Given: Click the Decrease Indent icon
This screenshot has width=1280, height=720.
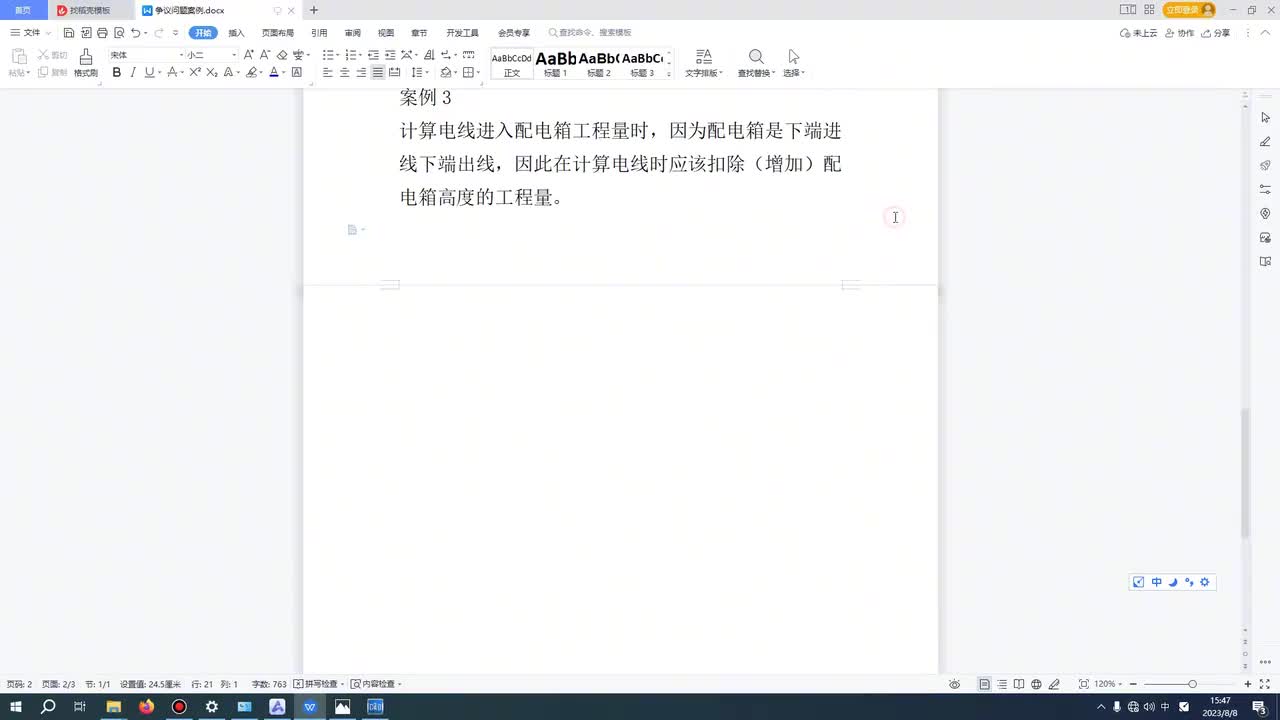Looking at the screenshot, I should (x=373, y=55).
